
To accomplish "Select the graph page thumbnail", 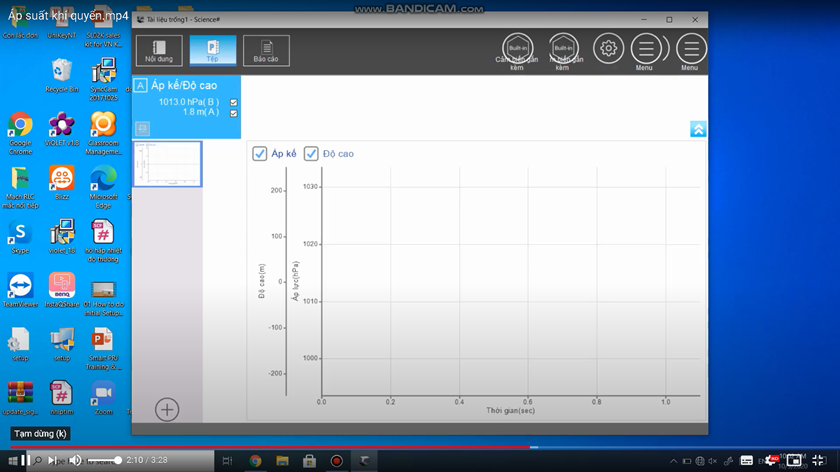I will tap(168, 164).
